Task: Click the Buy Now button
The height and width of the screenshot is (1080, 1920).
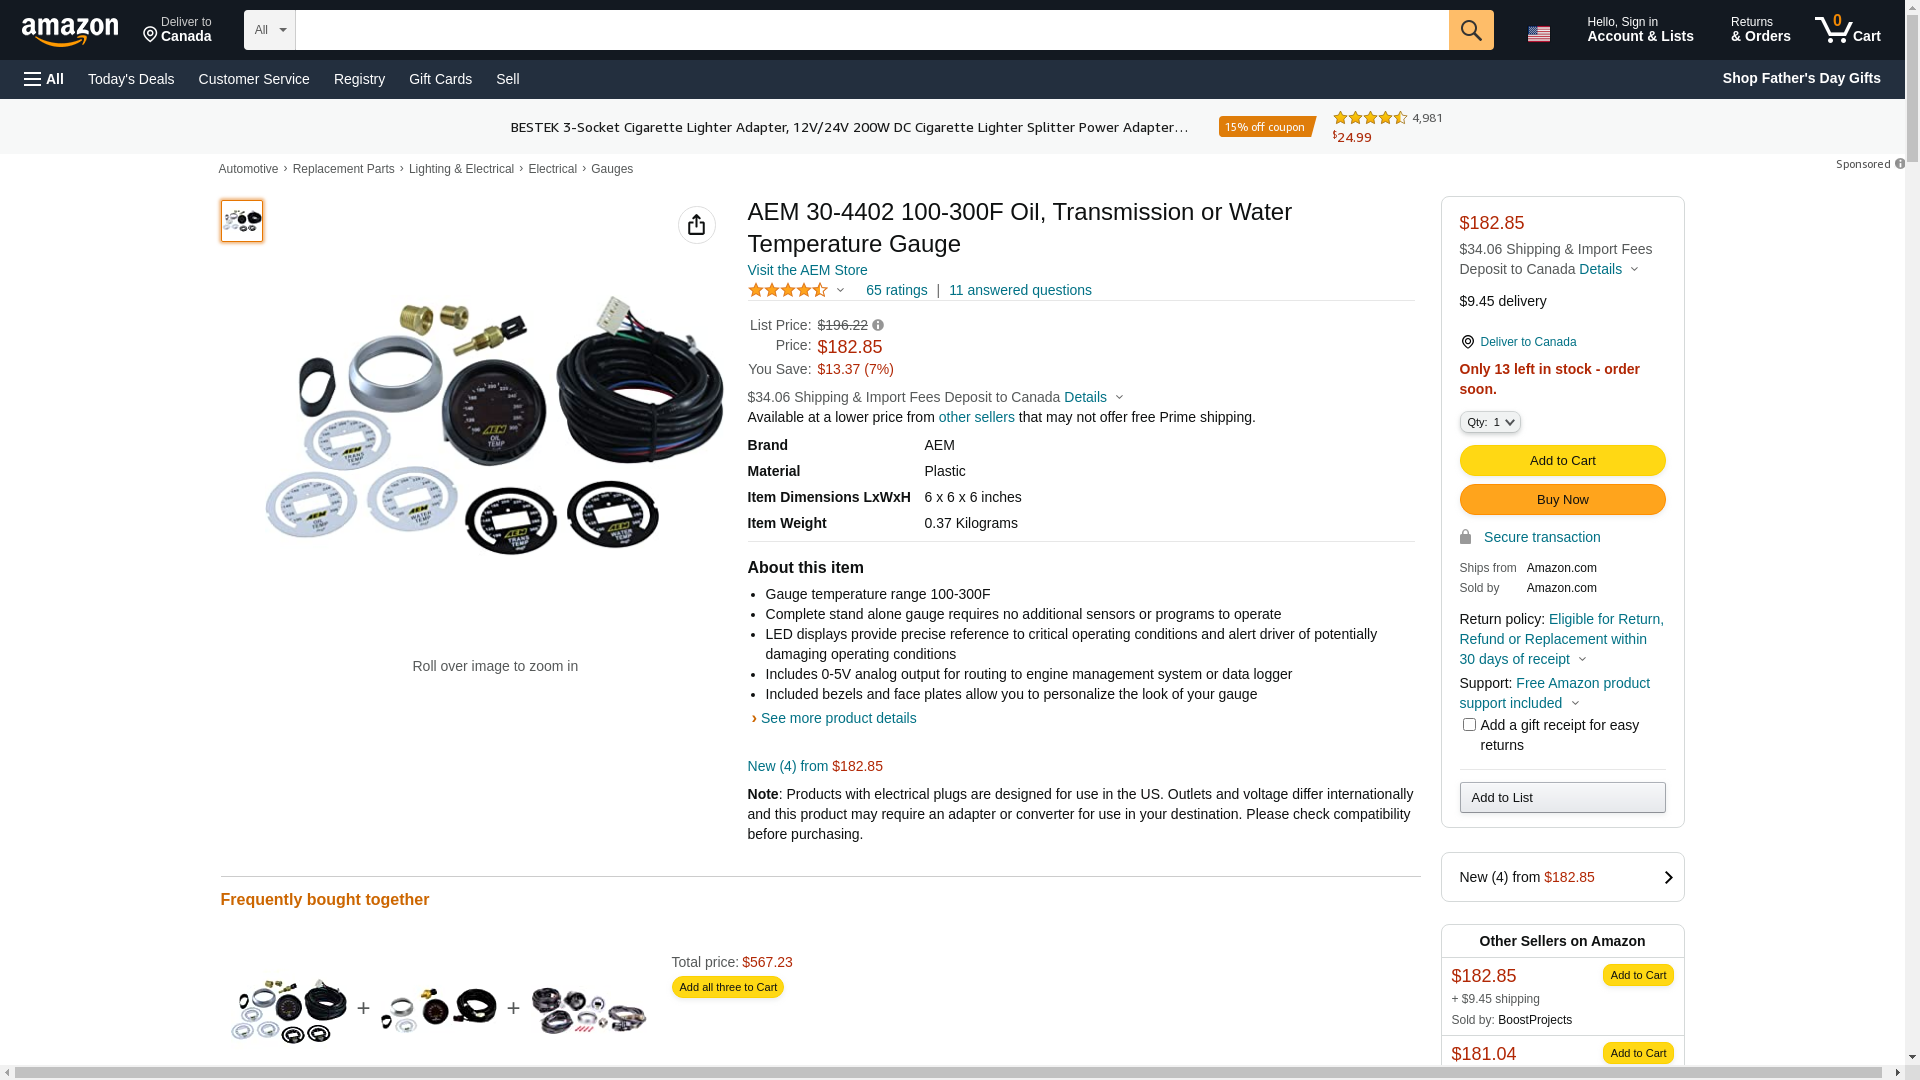Action: 1562,500
